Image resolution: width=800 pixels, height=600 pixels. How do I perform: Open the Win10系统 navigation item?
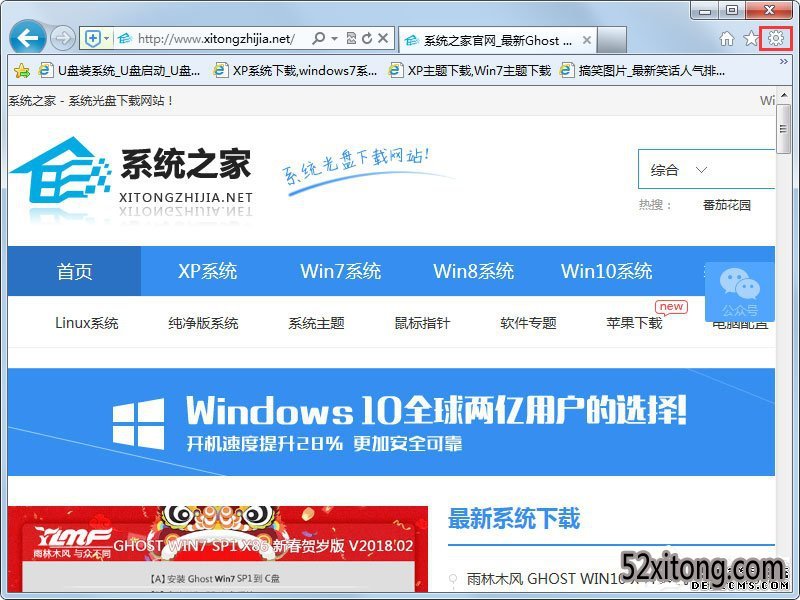[x=607, y=271]
